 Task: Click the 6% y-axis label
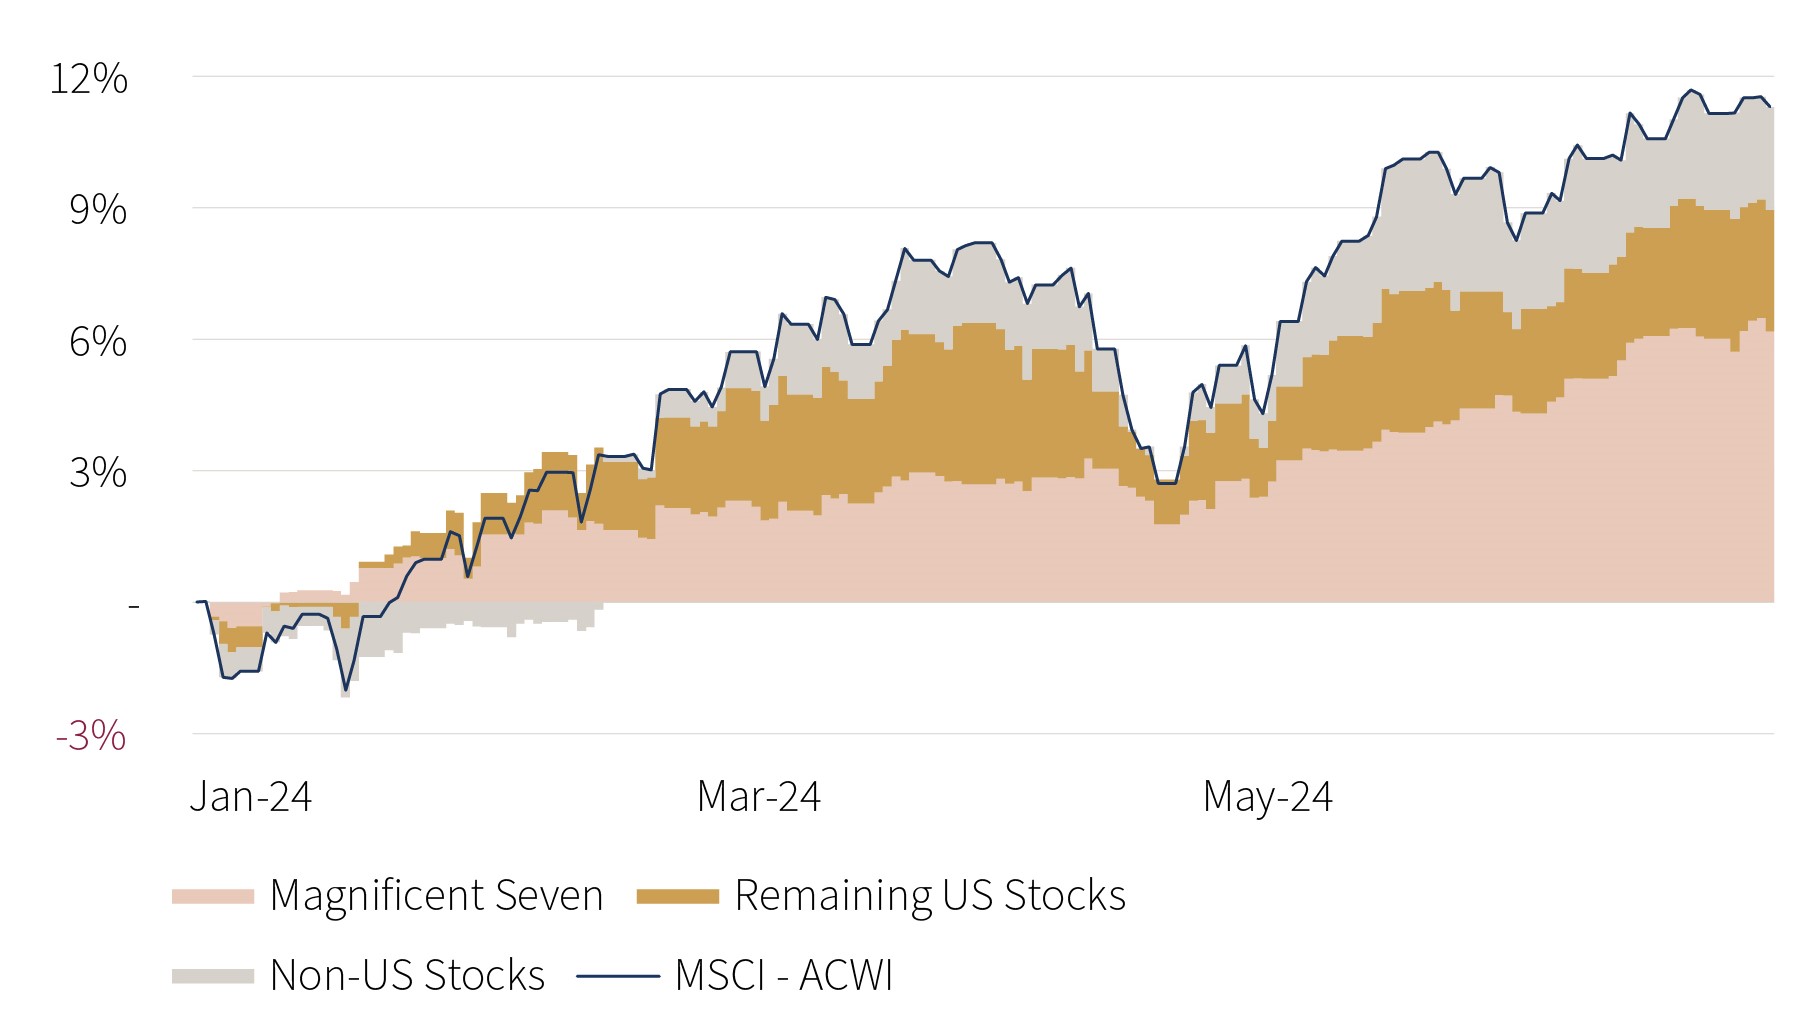click(x=98, y=342)
